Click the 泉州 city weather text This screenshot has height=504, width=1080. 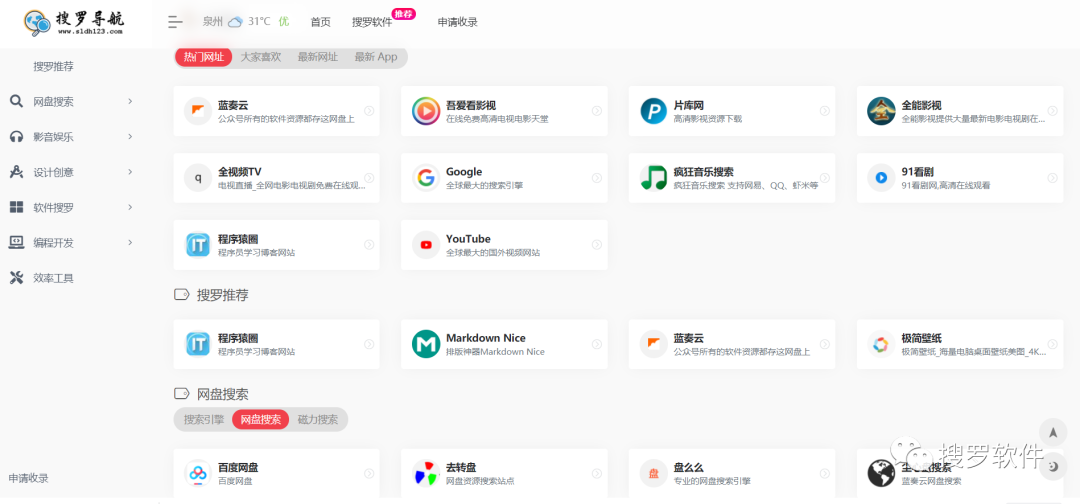point(213,22)
